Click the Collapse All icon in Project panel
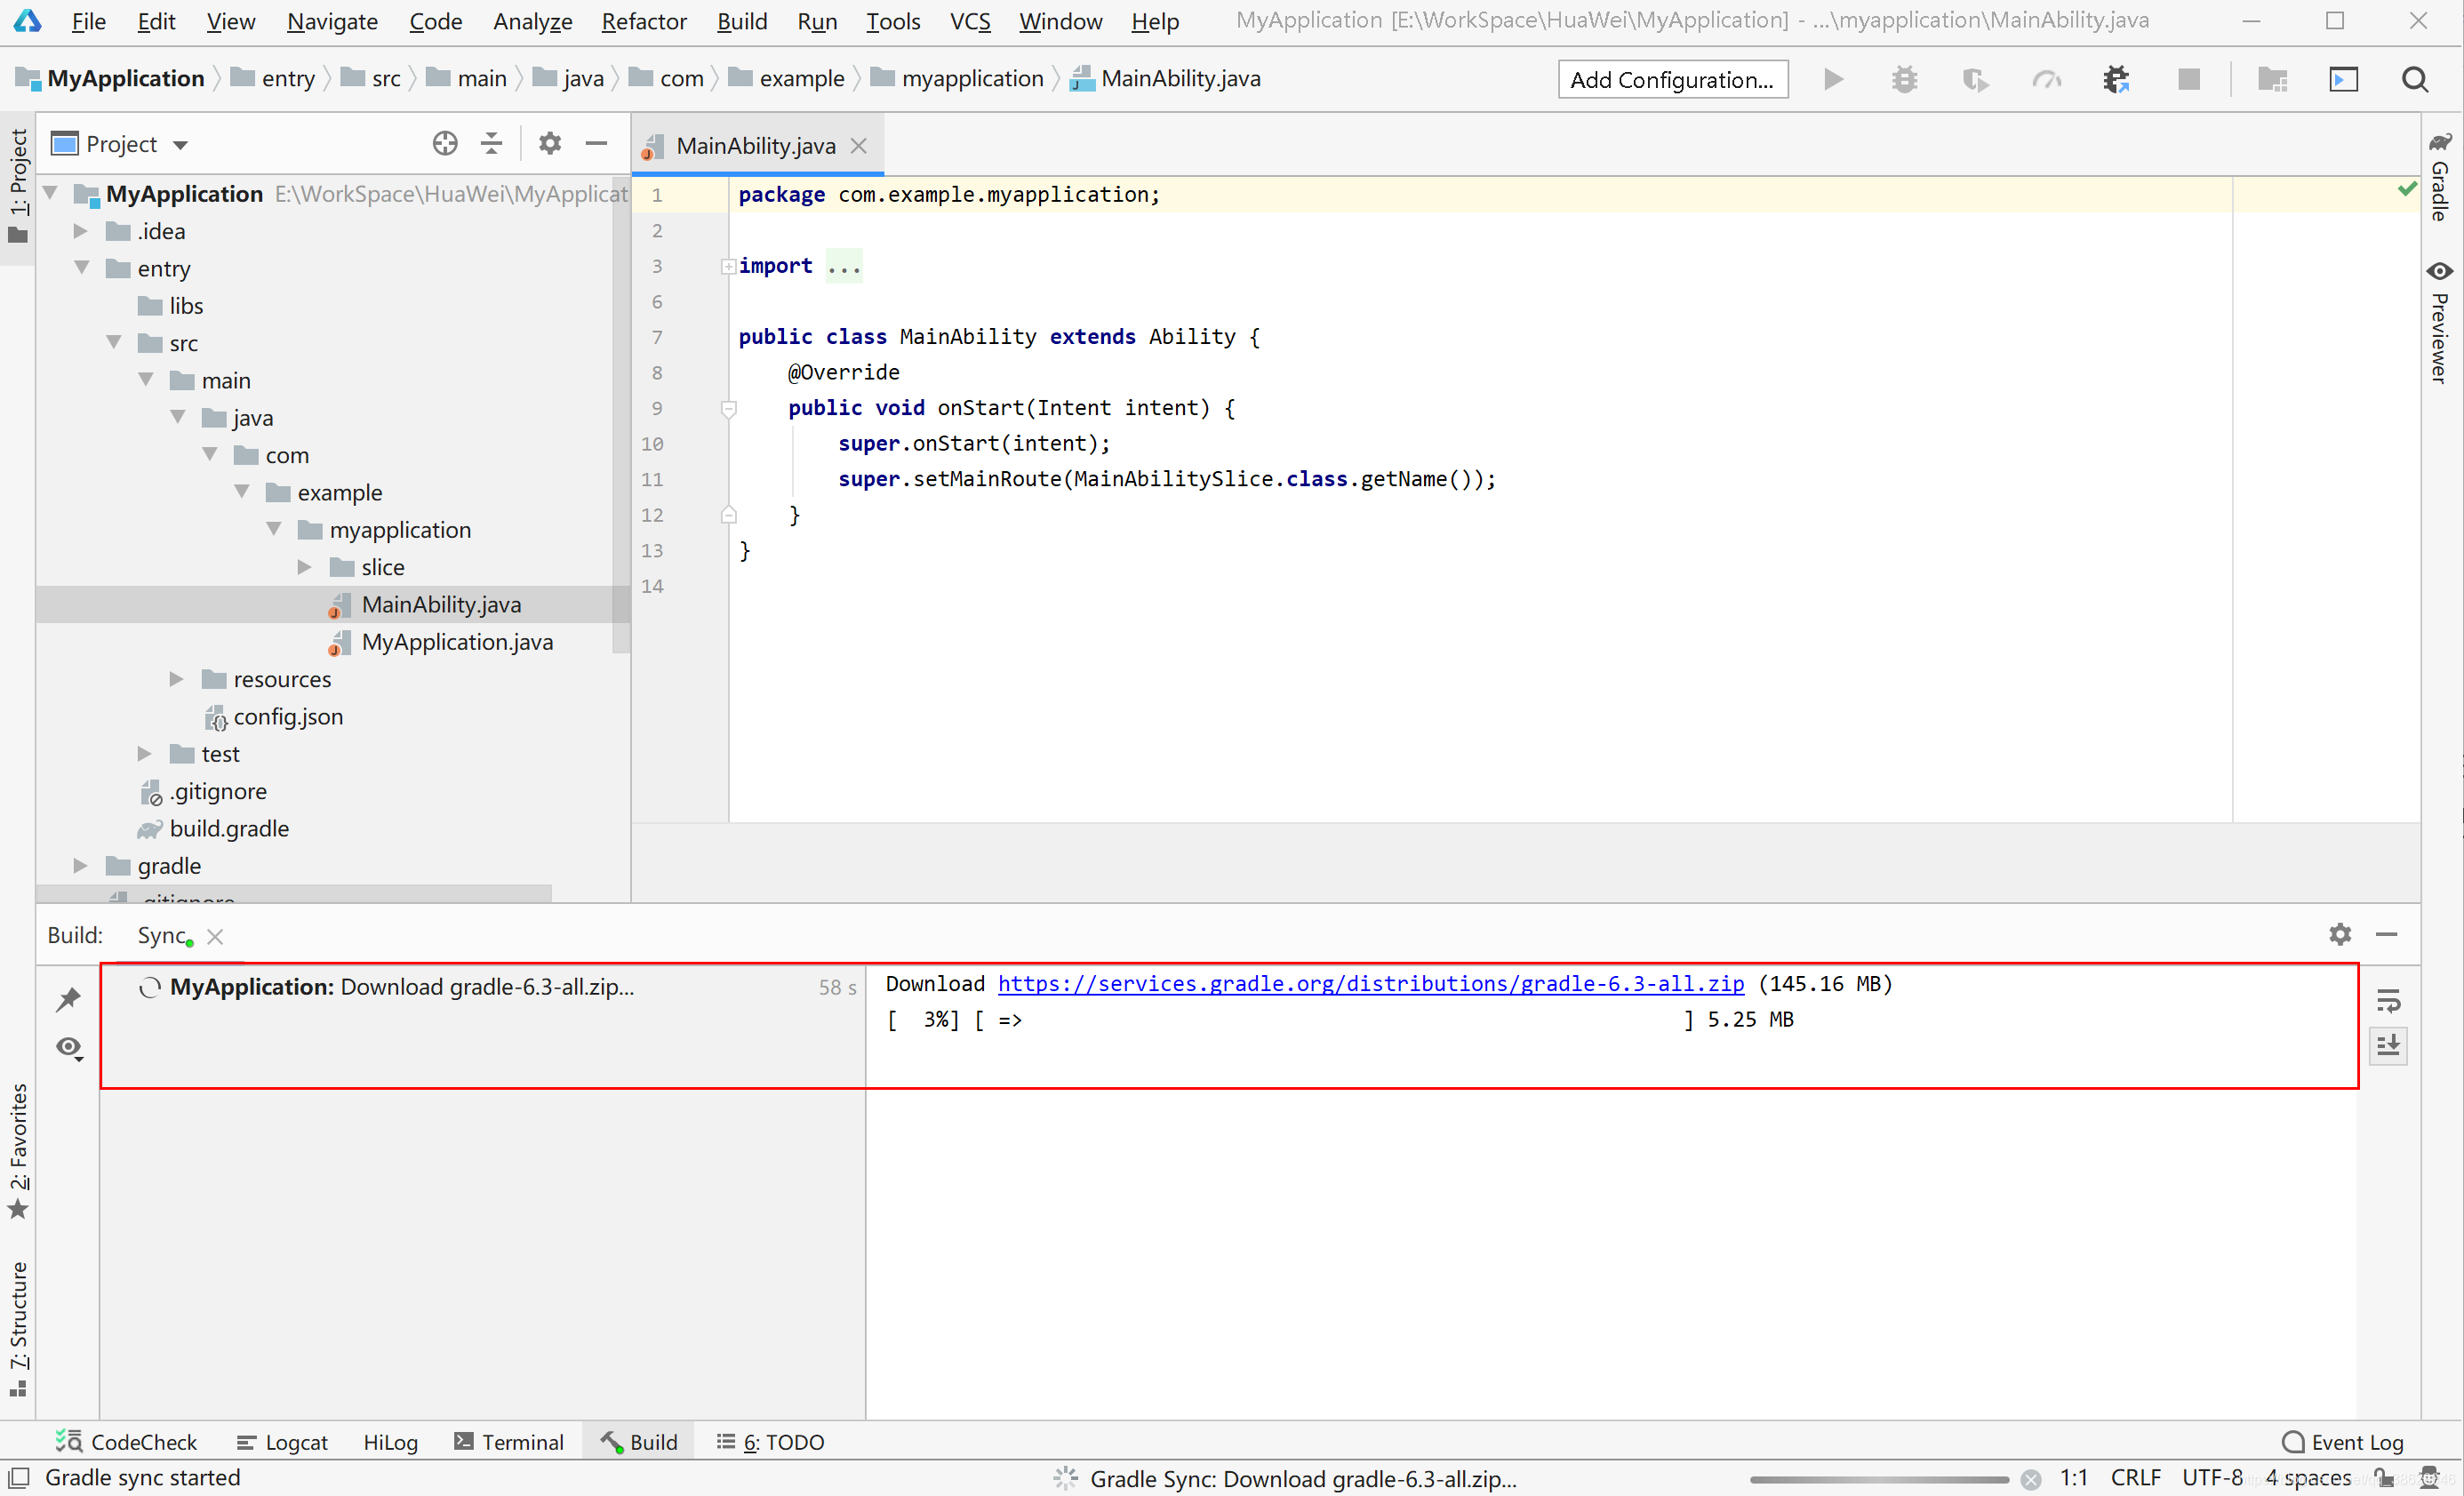The image size is (2464, 1496). [491, 144]
